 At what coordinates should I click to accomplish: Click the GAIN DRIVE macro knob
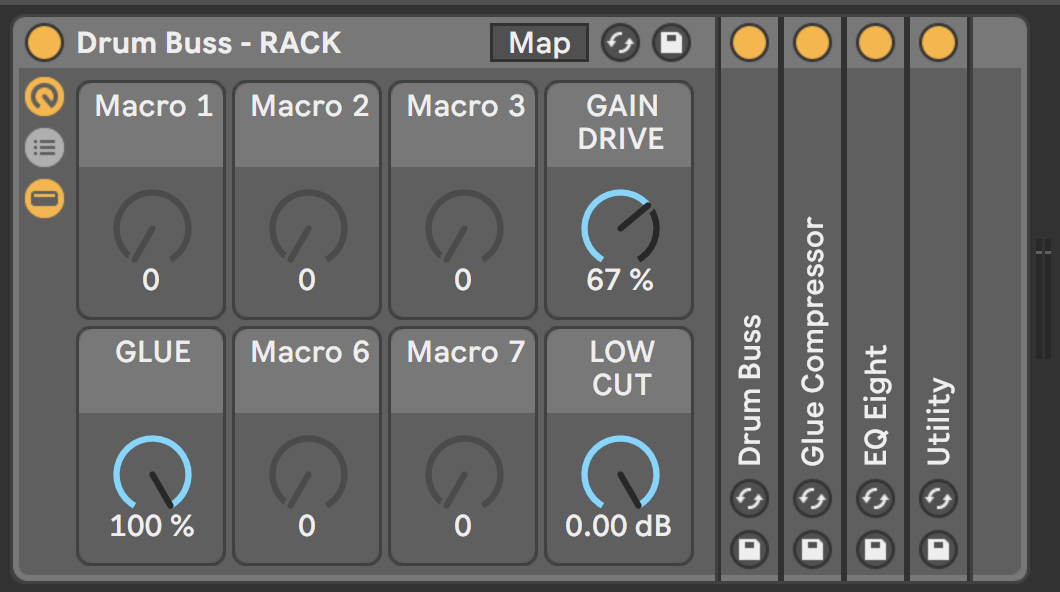pyautogui.click(x=621, y=228)
